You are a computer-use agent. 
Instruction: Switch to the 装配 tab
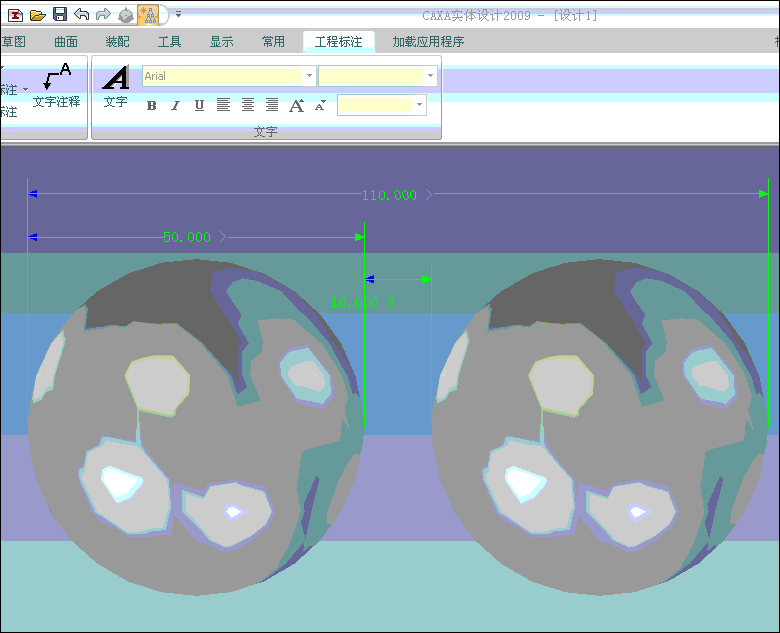click(x=117, y=42)
